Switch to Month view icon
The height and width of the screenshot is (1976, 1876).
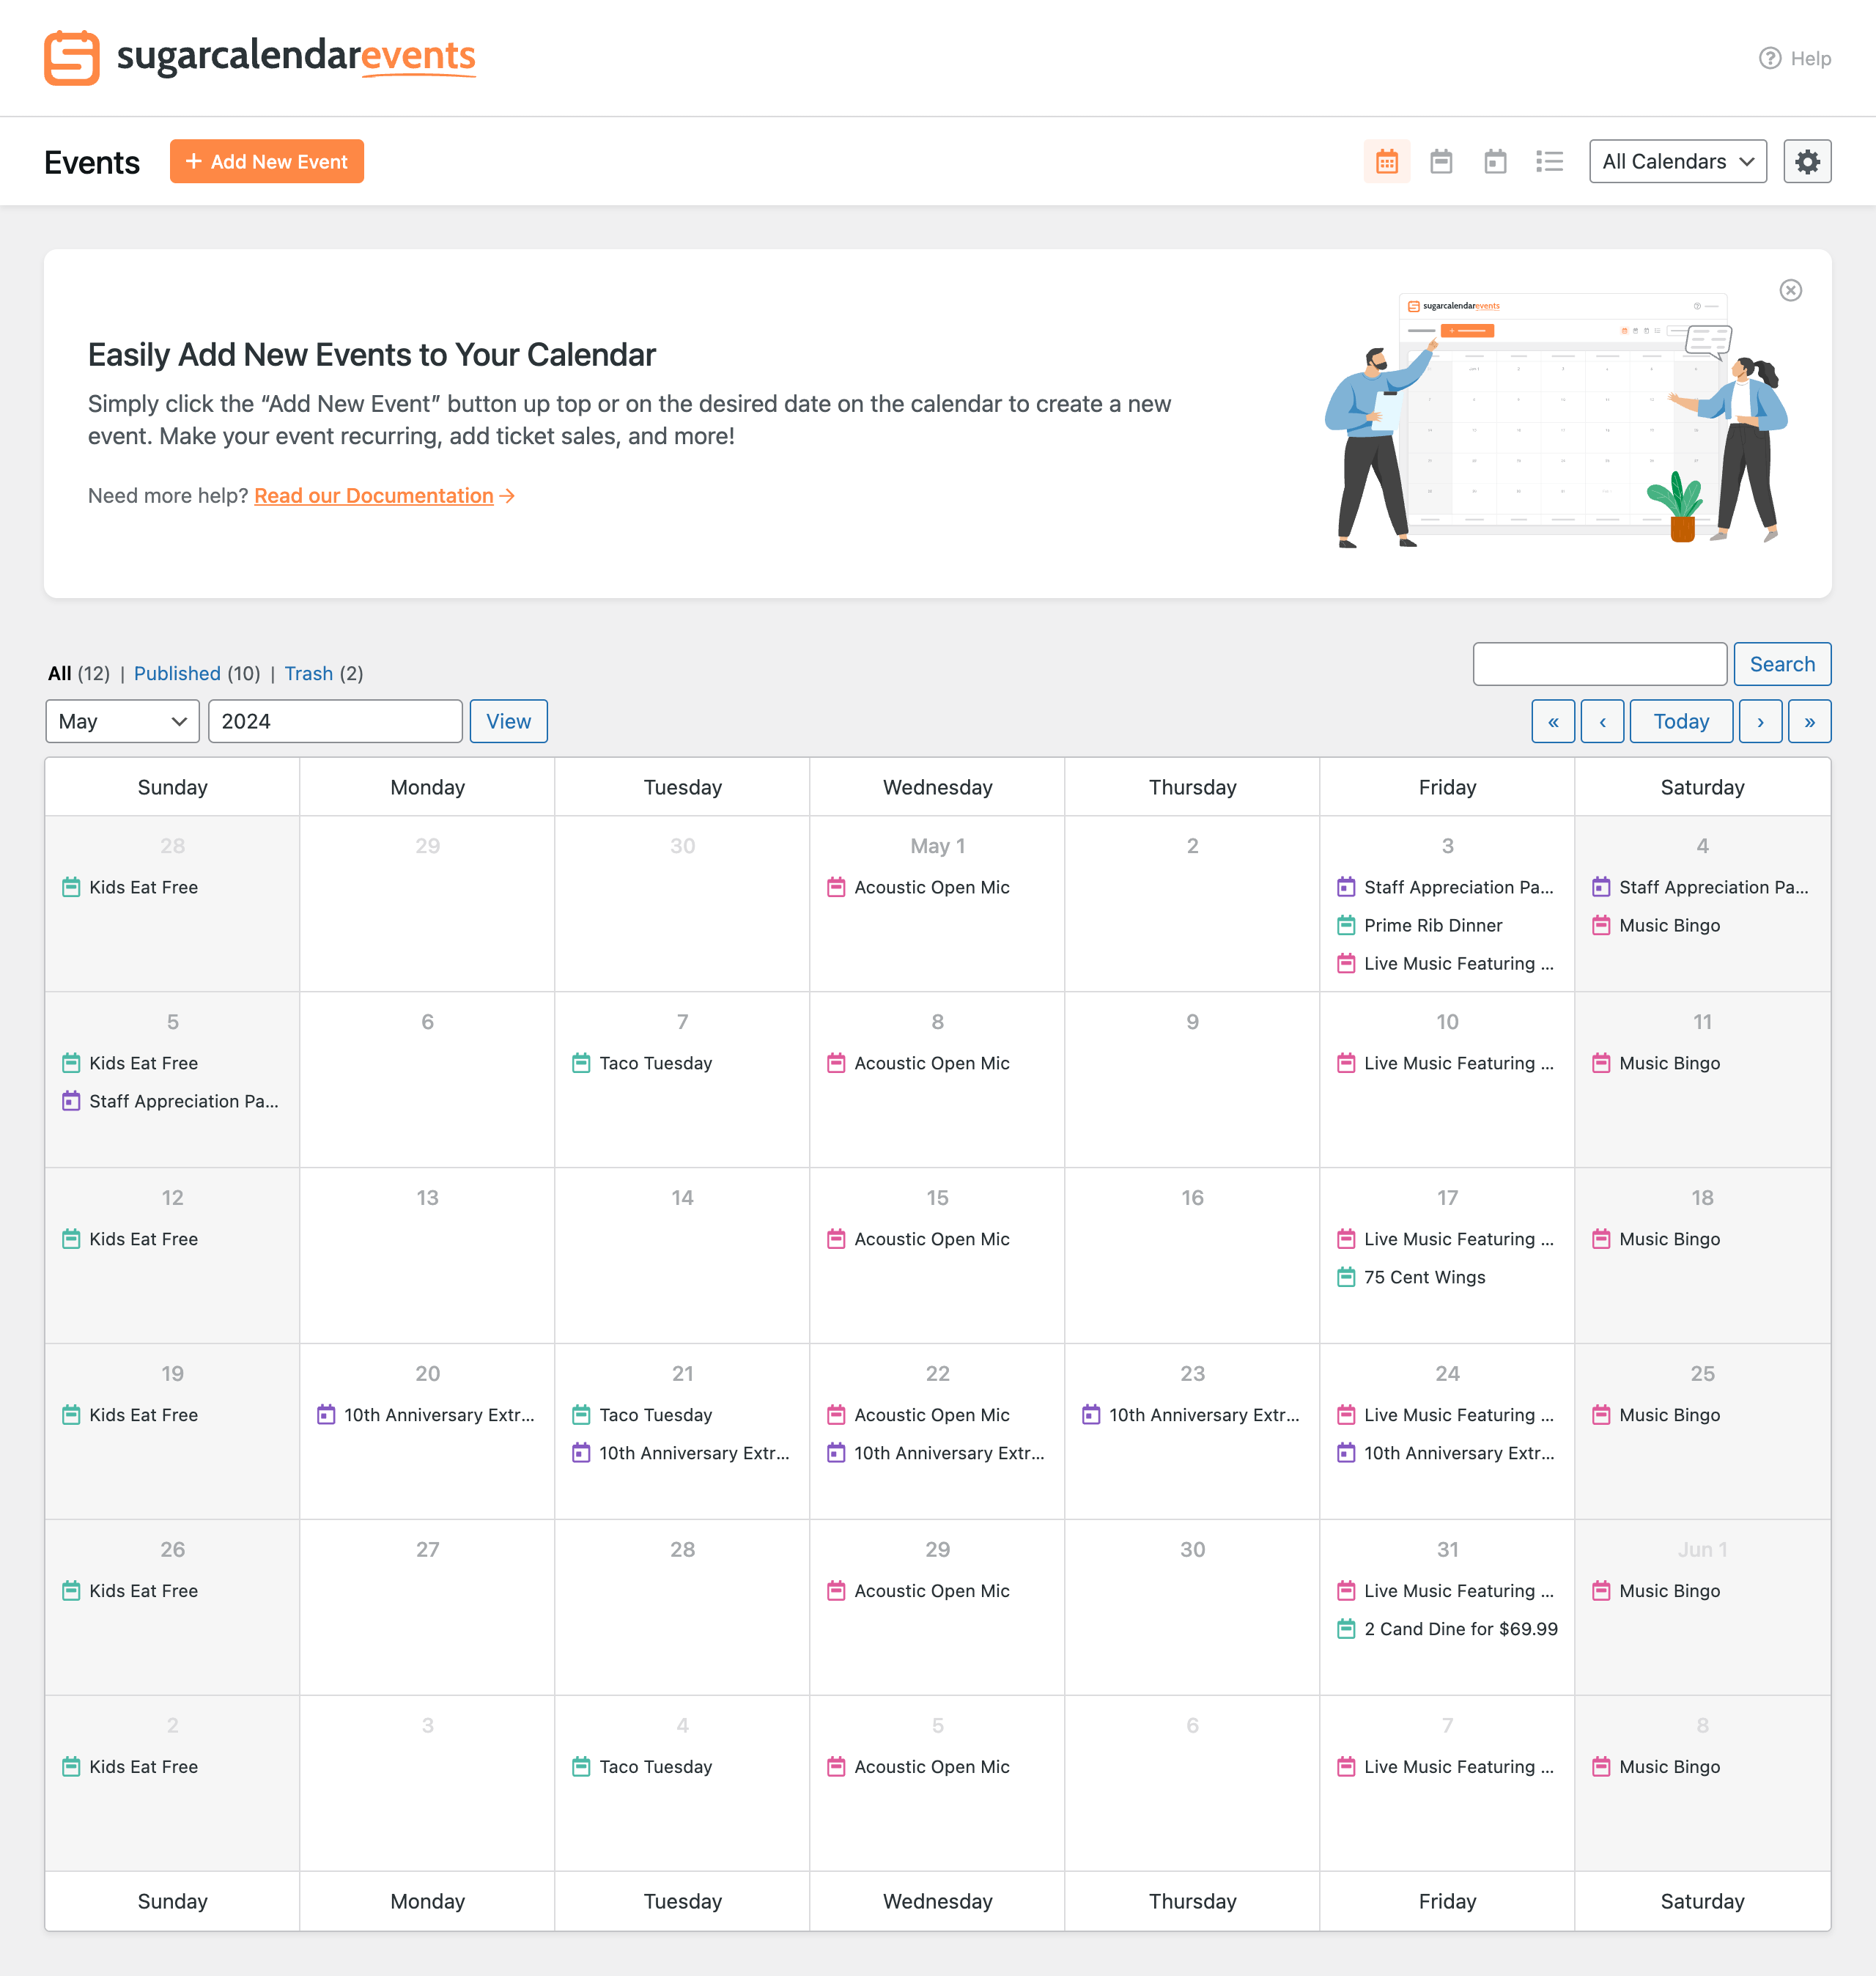click(x=1386, y=162)
